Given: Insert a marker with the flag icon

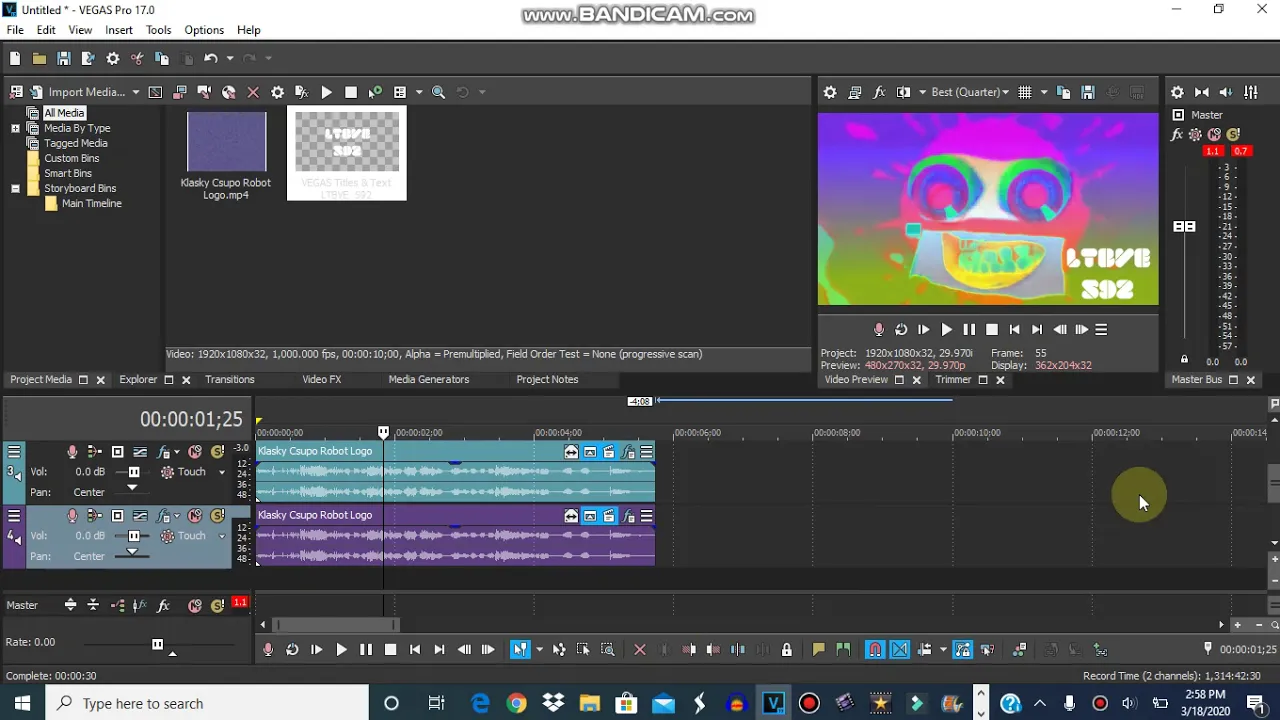Looking at the screenshot, I should (x=818, y=650).
